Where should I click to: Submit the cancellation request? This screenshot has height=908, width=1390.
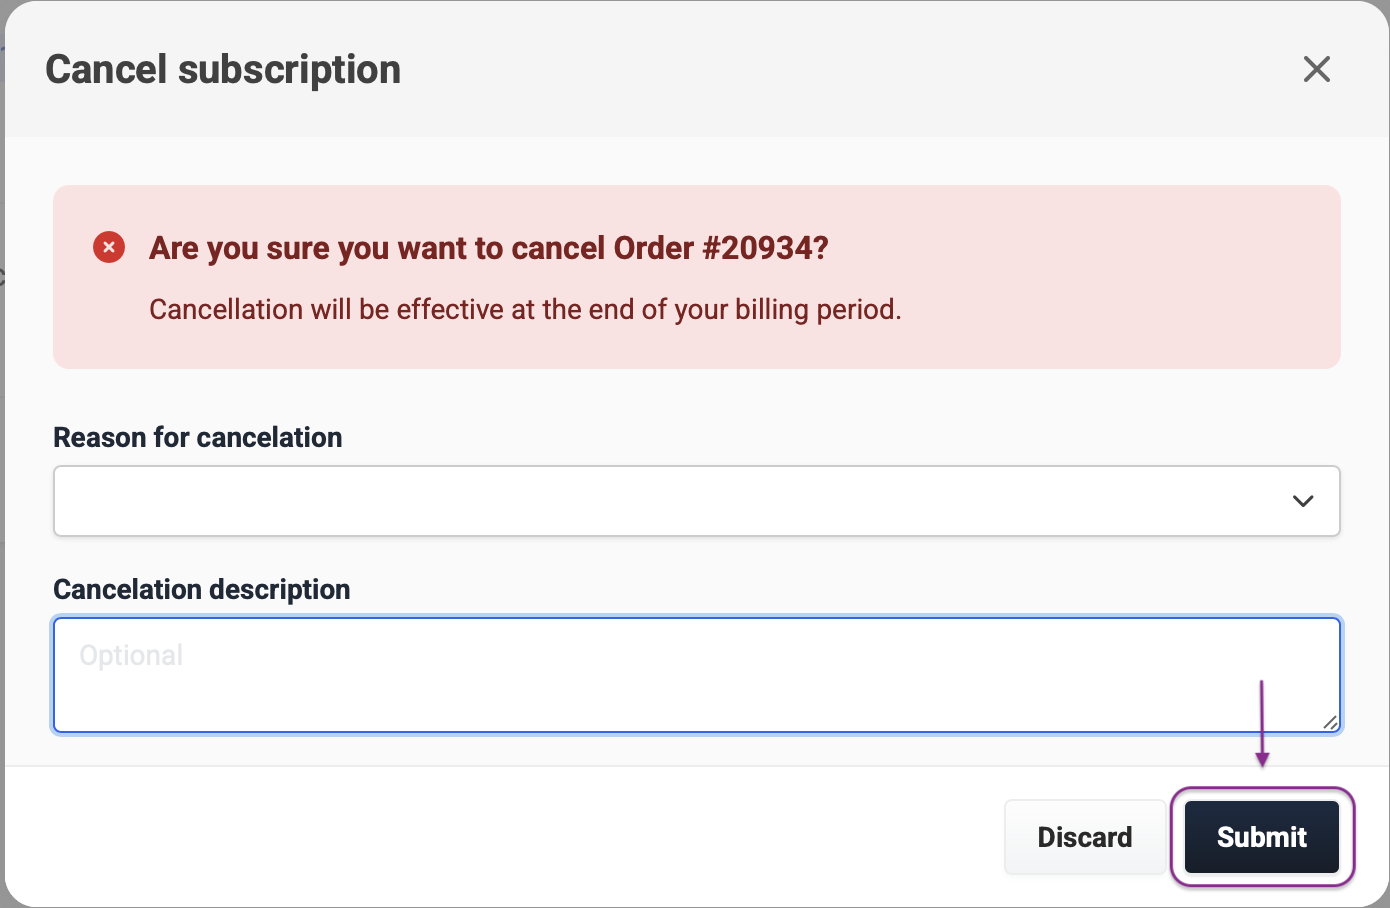[1261, 837]
